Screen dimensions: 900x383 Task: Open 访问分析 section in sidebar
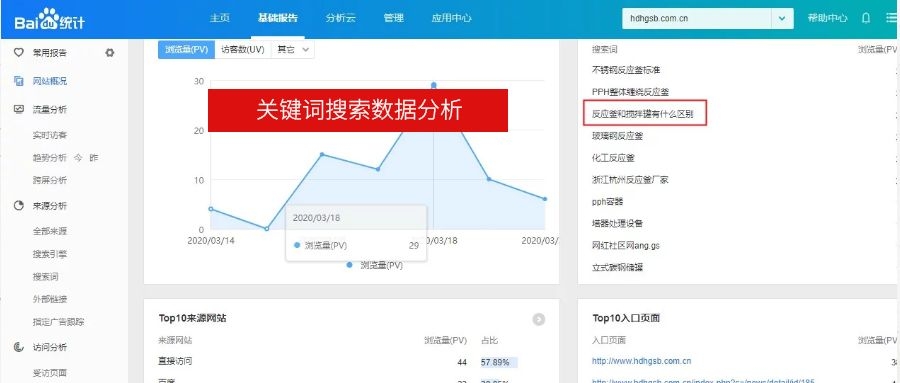click(x=49, y=347)
